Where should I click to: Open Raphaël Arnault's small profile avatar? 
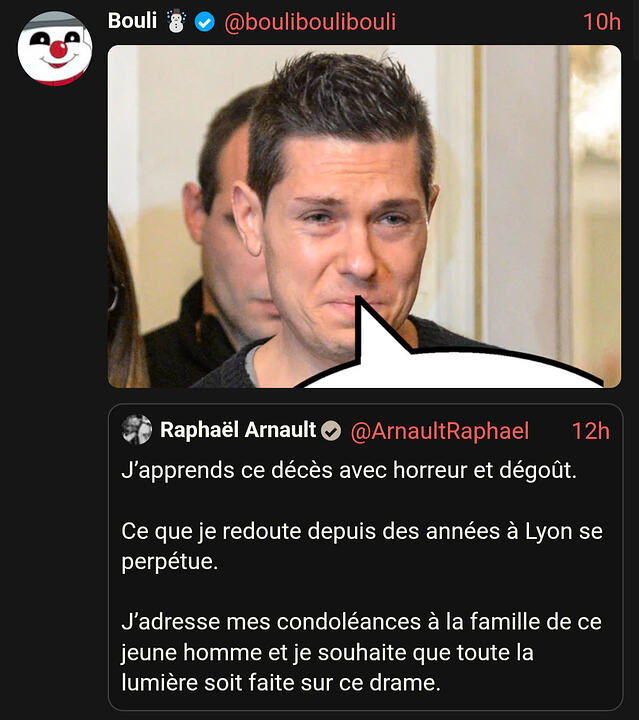pos(137,429)
